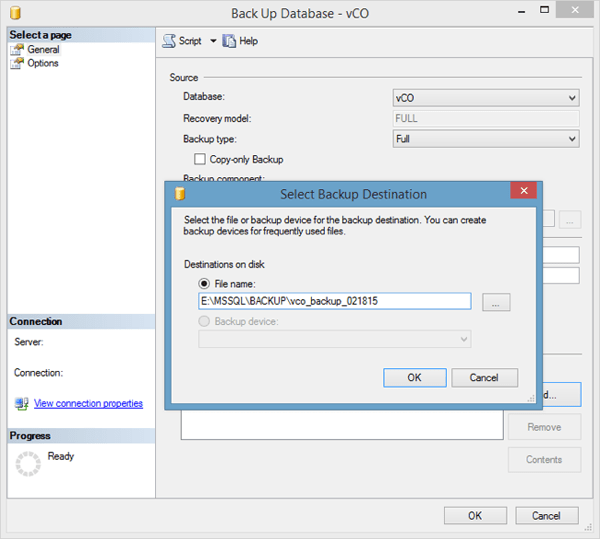Cancel the Select Backup Destination dialog
The height and width of the screenshot is (539, 600).
point(484,377)
